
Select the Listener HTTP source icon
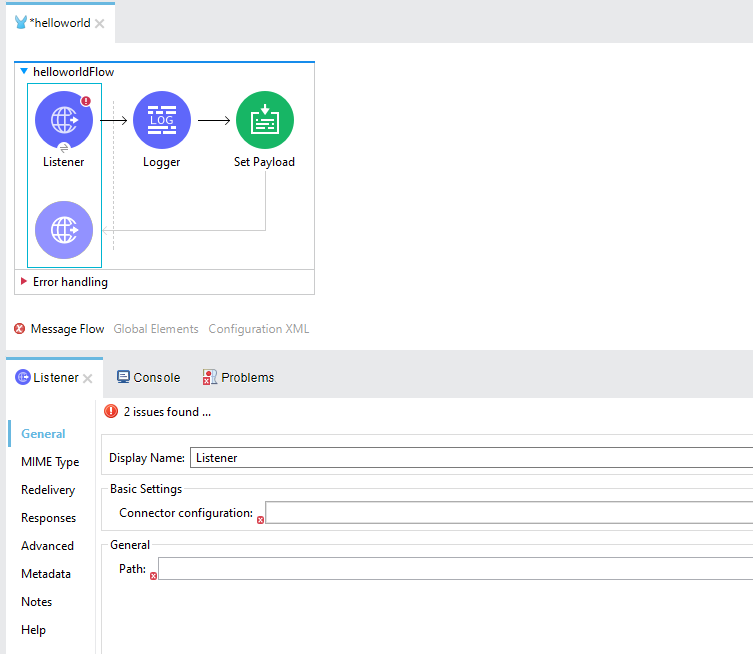(x=64, y=120)
